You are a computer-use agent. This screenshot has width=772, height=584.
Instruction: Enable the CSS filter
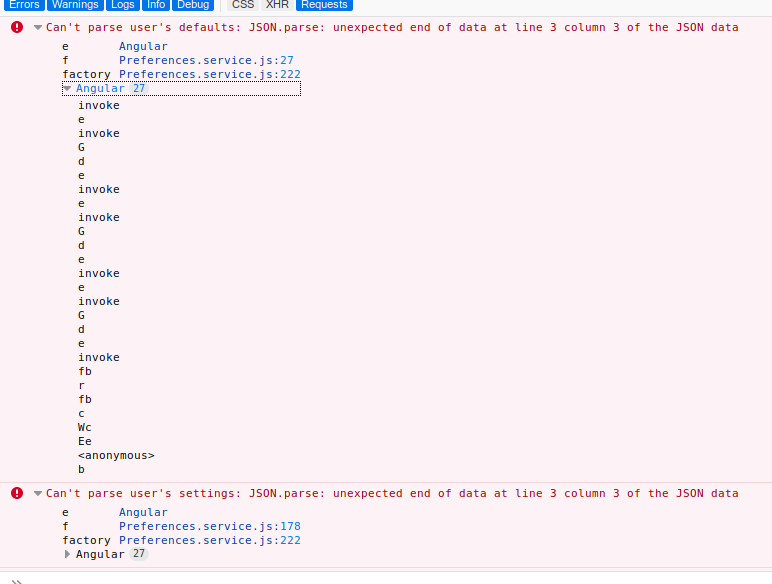tap(243, 5)
